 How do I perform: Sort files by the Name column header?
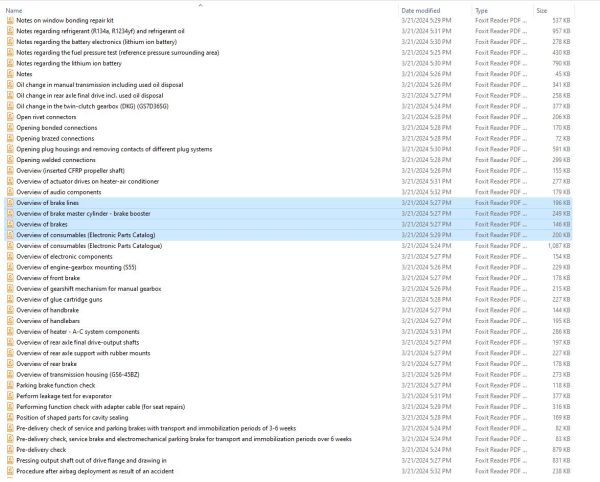click(x=14, y=11)
